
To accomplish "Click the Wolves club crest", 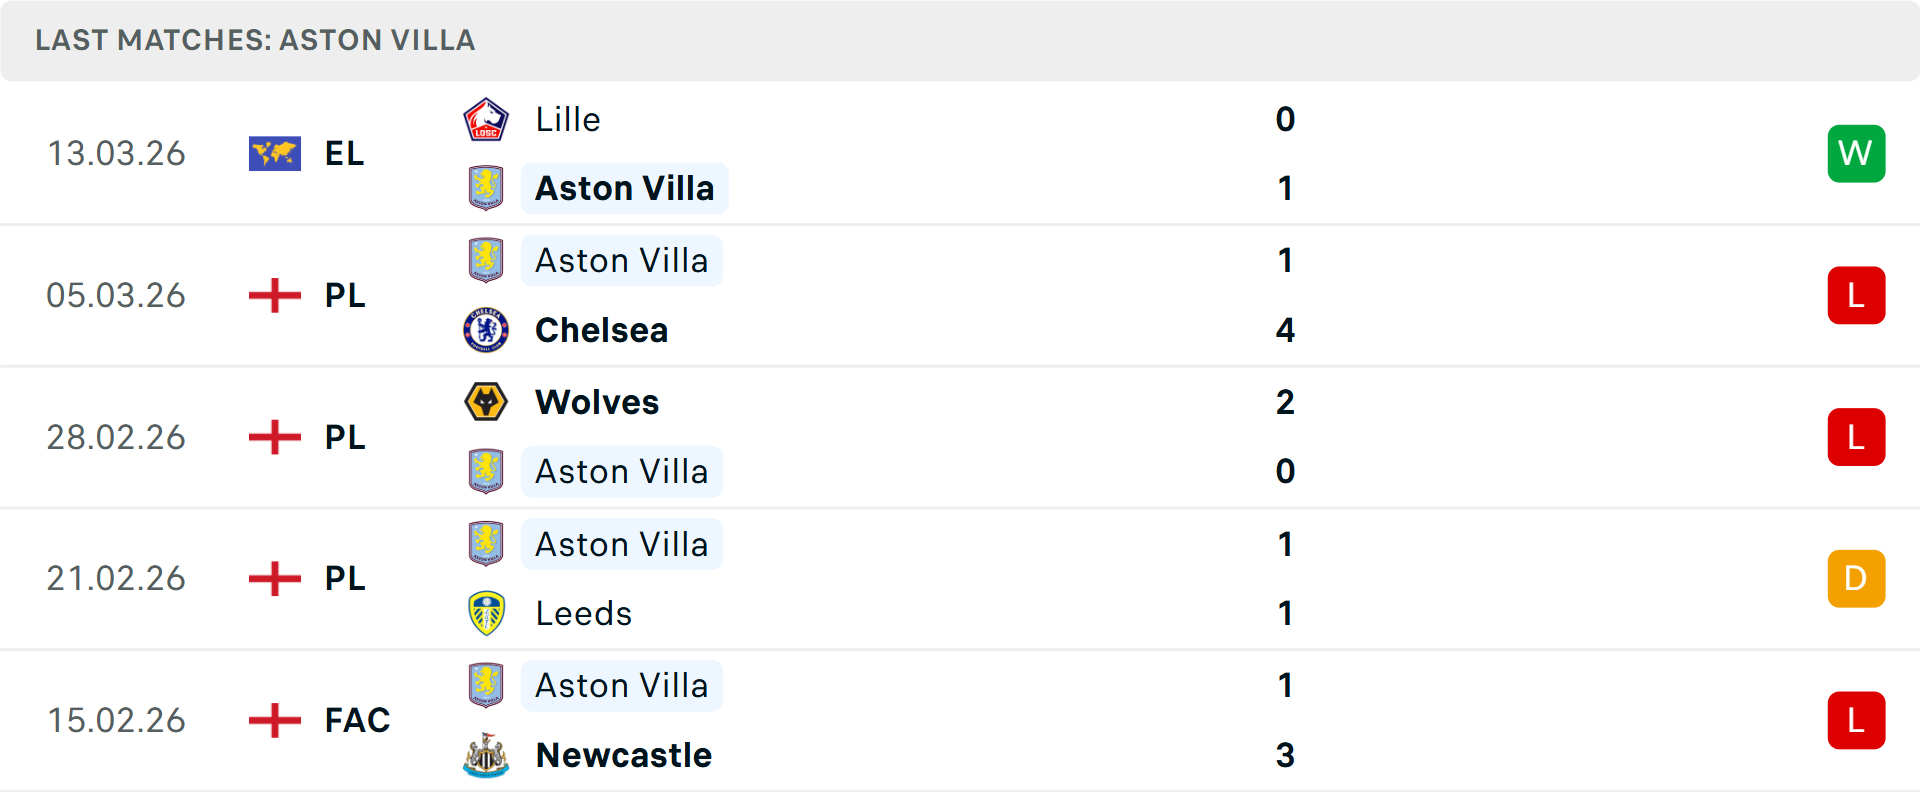I will [486, 402].
